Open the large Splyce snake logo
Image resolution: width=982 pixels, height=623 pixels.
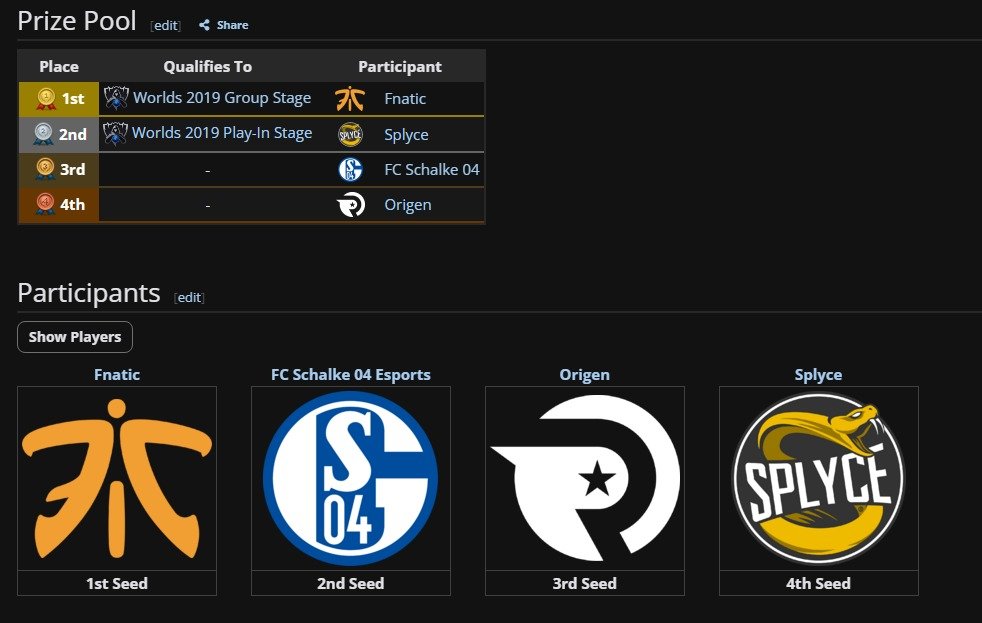pos(819,478)
